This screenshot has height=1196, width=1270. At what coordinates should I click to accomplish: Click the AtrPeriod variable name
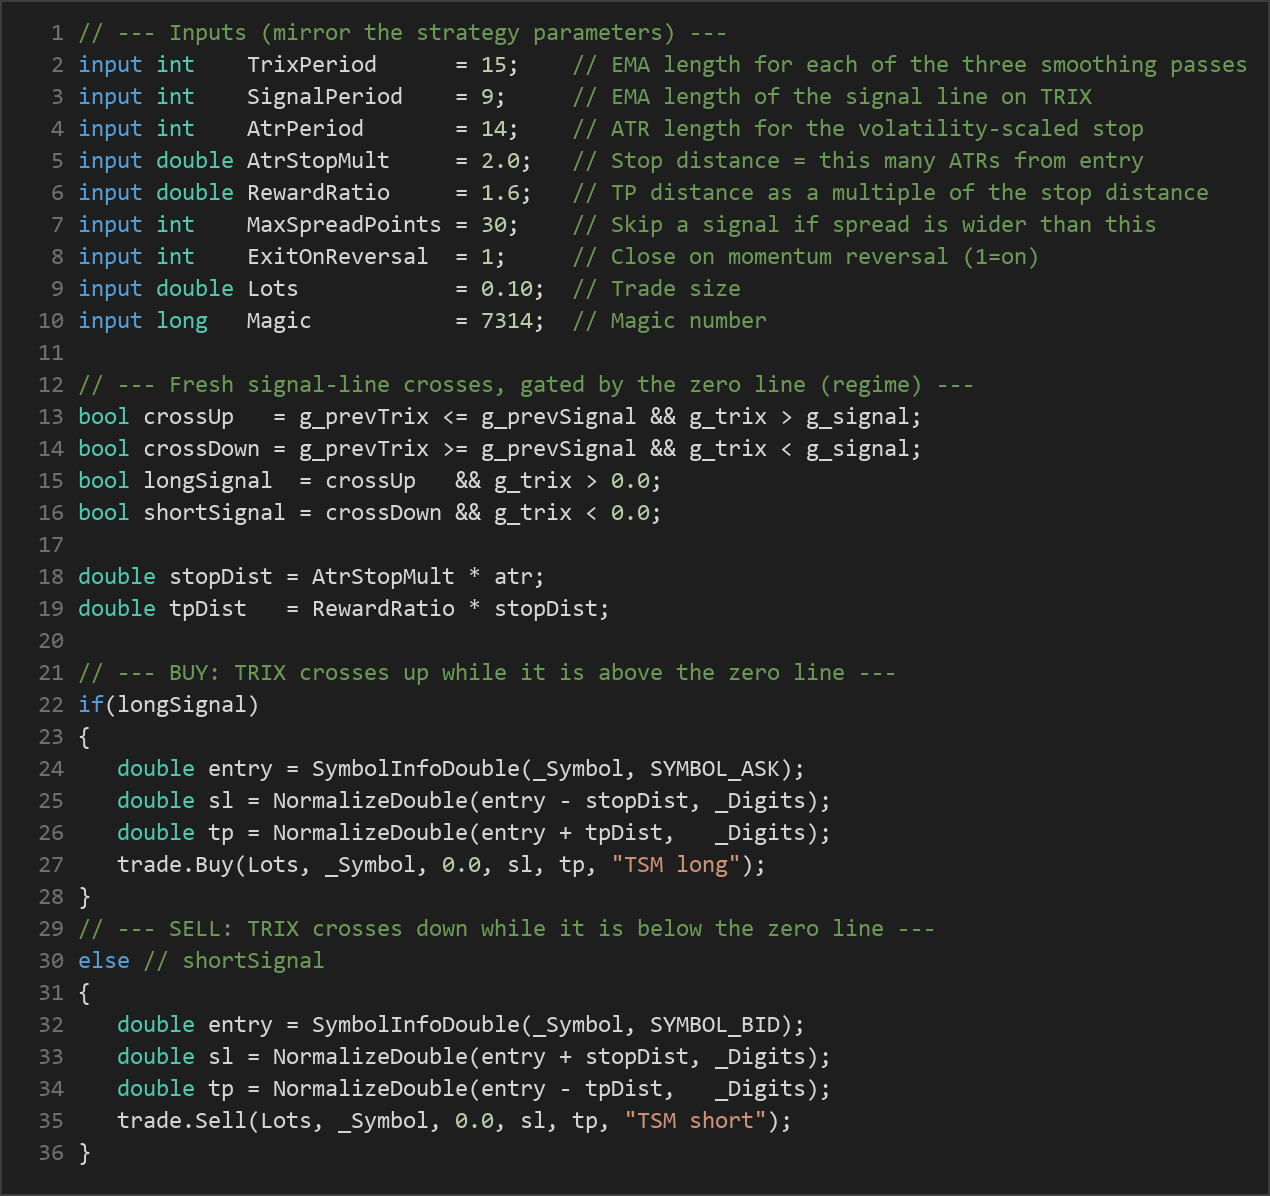point(305,129)
